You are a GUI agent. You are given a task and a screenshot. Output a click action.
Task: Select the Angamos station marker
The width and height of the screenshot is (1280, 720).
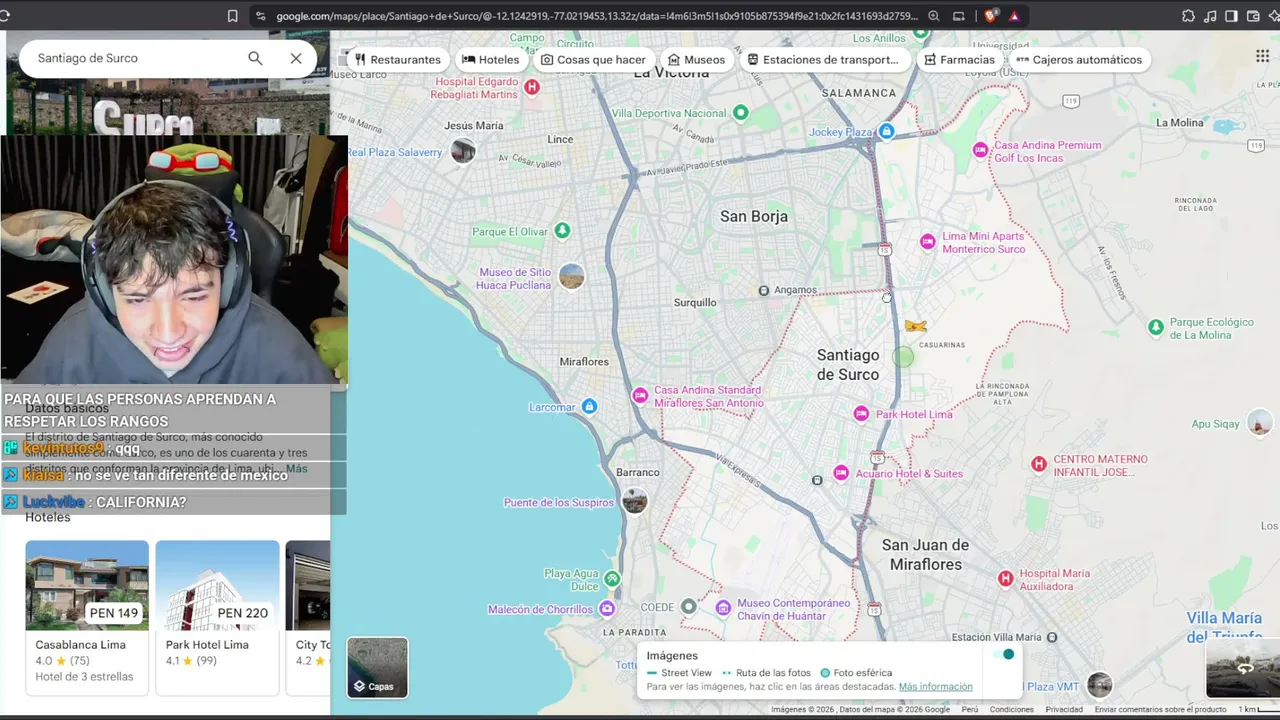click(764, 290)
